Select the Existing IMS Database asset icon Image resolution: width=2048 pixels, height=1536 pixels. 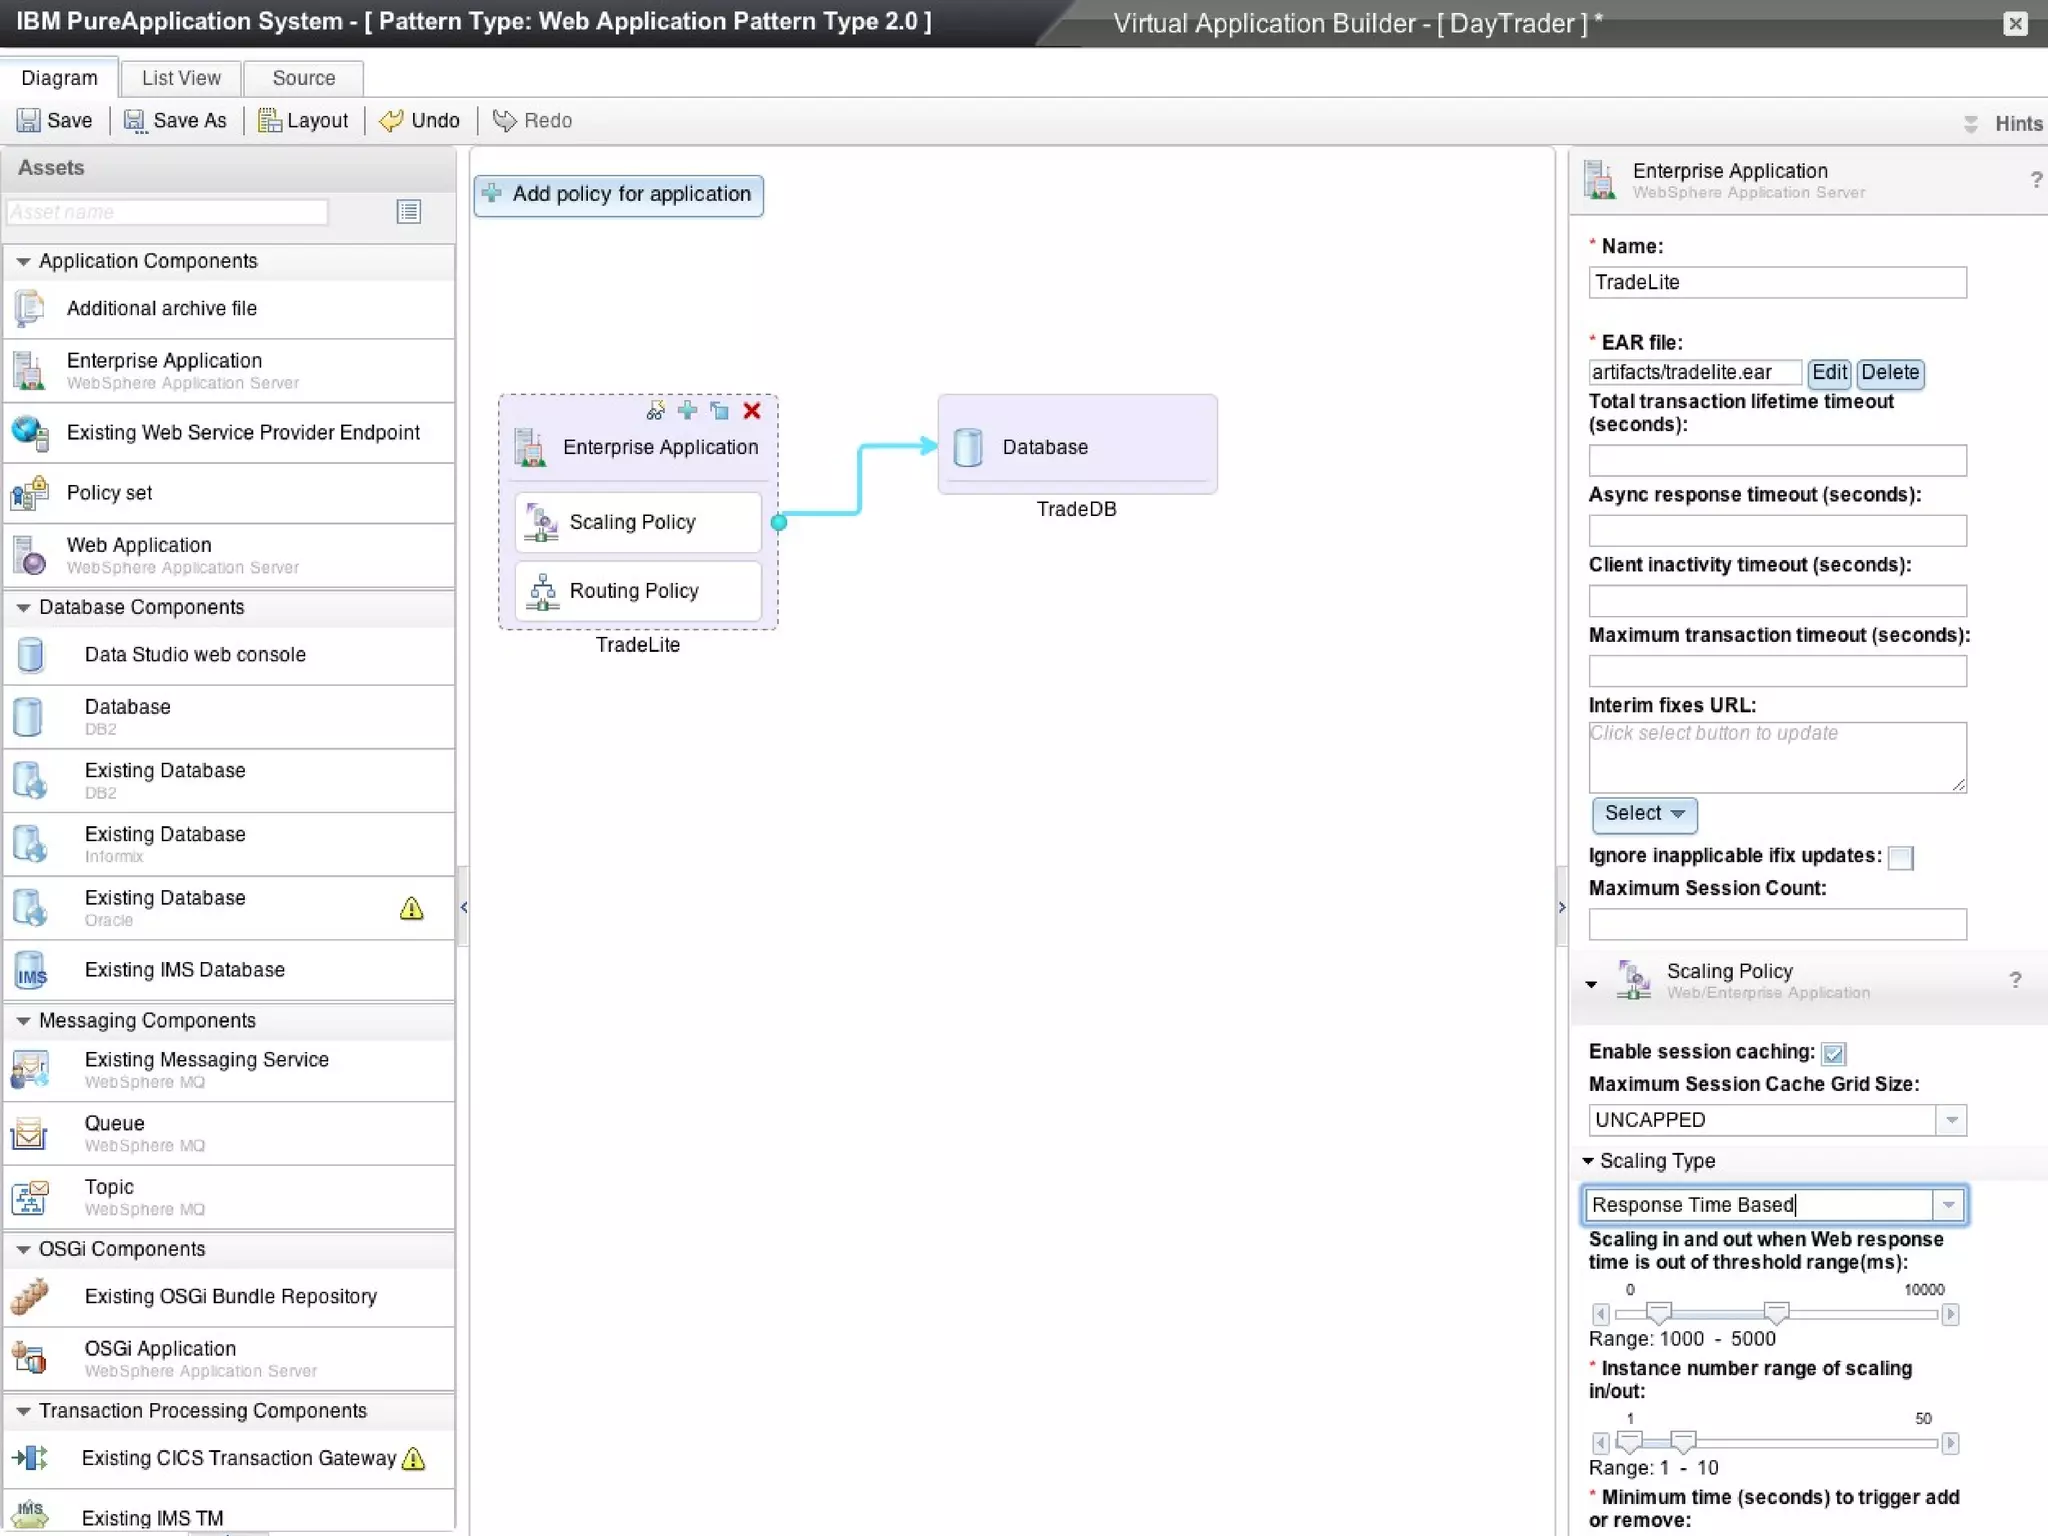pos(31,970)
